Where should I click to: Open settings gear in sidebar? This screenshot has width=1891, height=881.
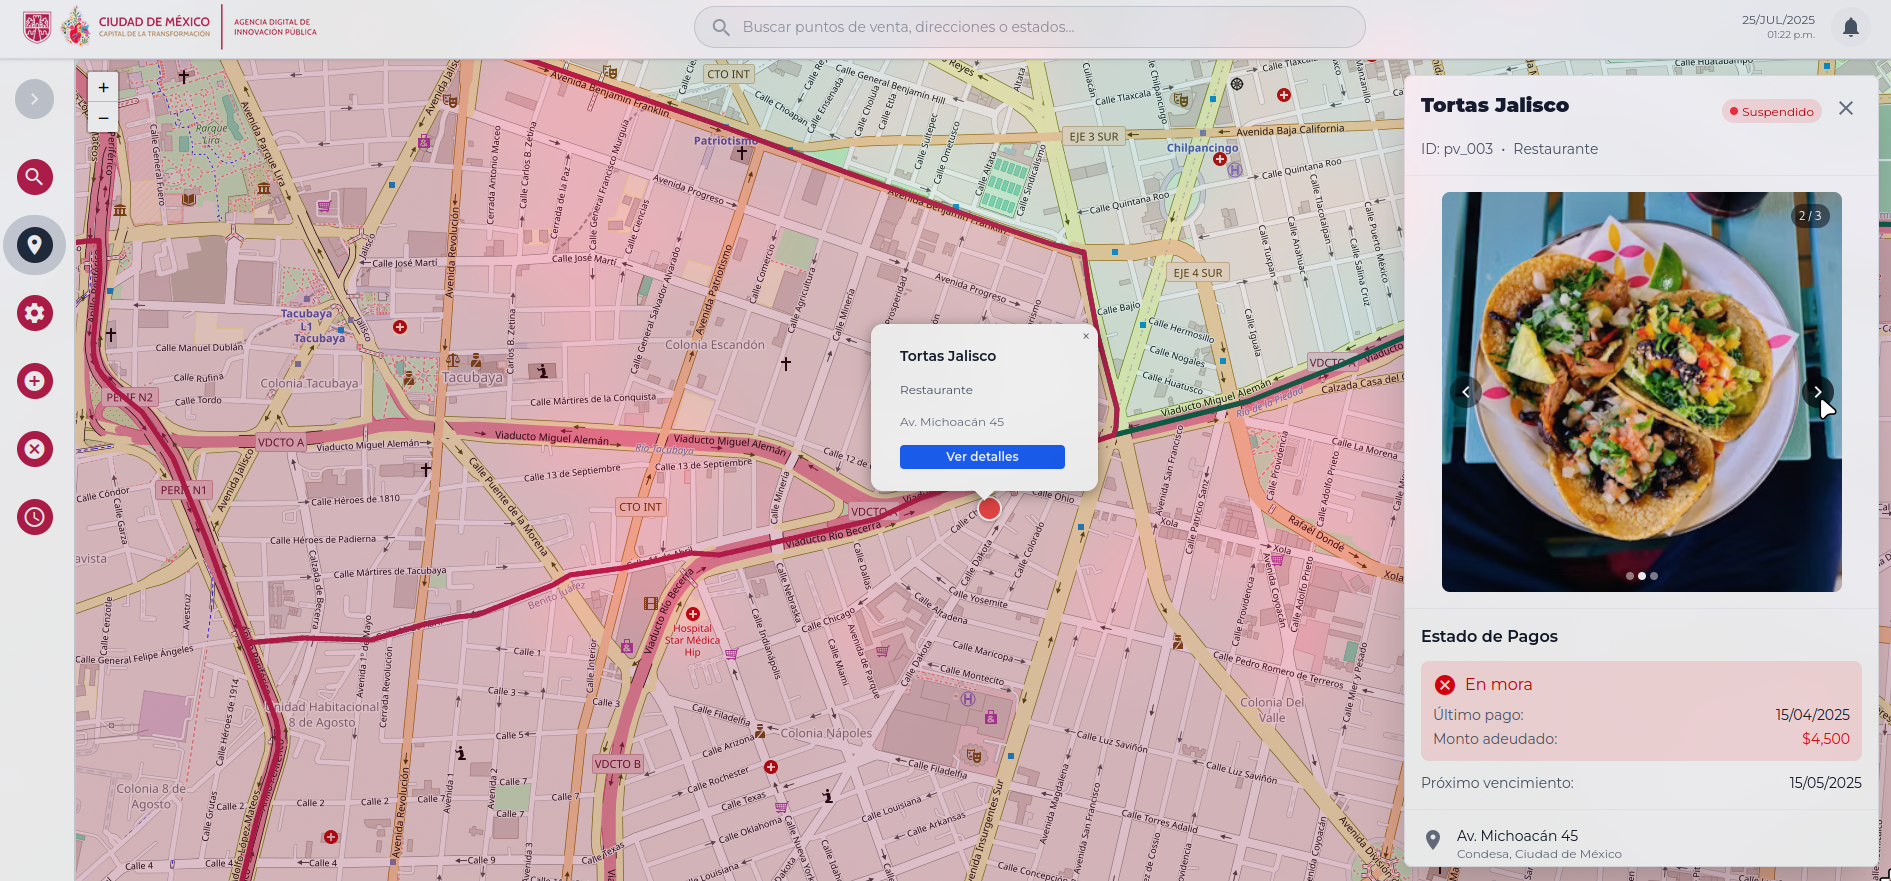coord(34,313)
